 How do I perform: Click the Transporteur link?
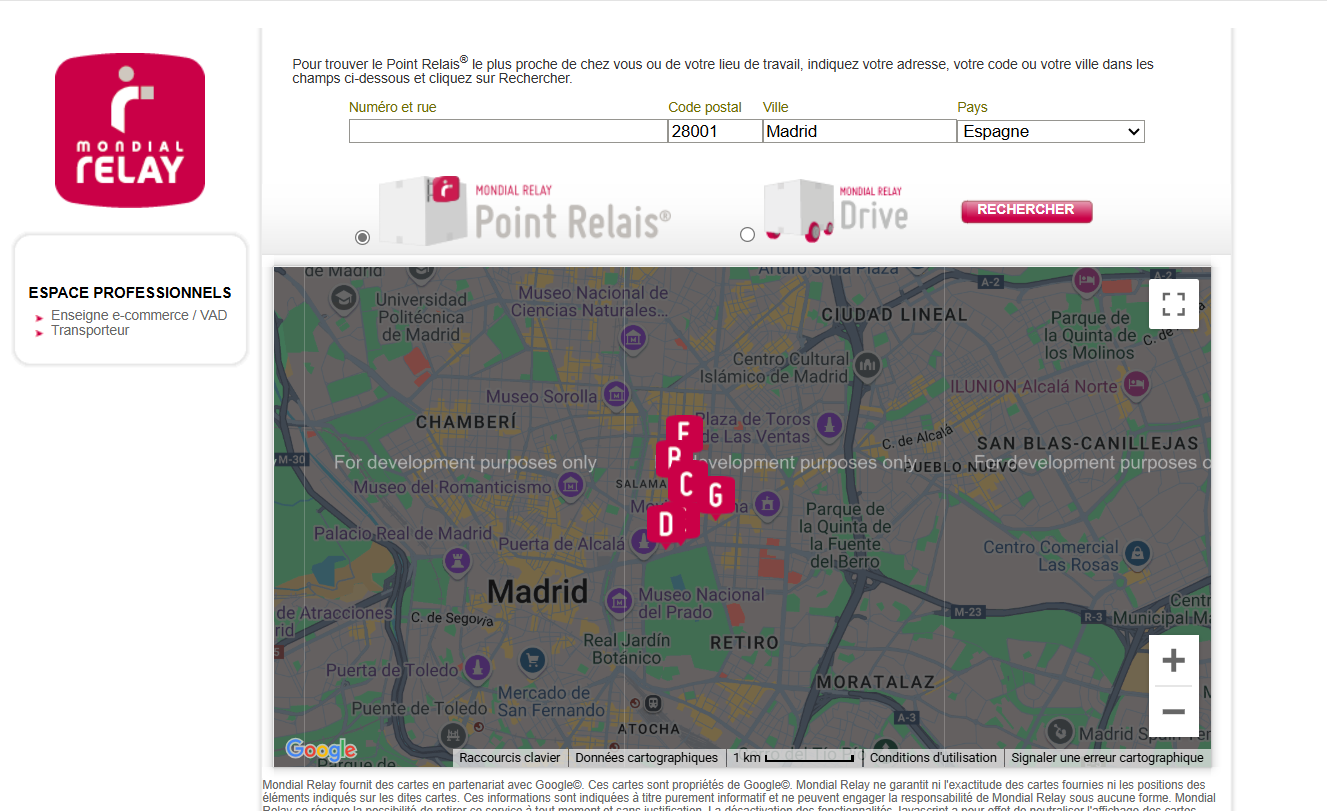(88, 330)
